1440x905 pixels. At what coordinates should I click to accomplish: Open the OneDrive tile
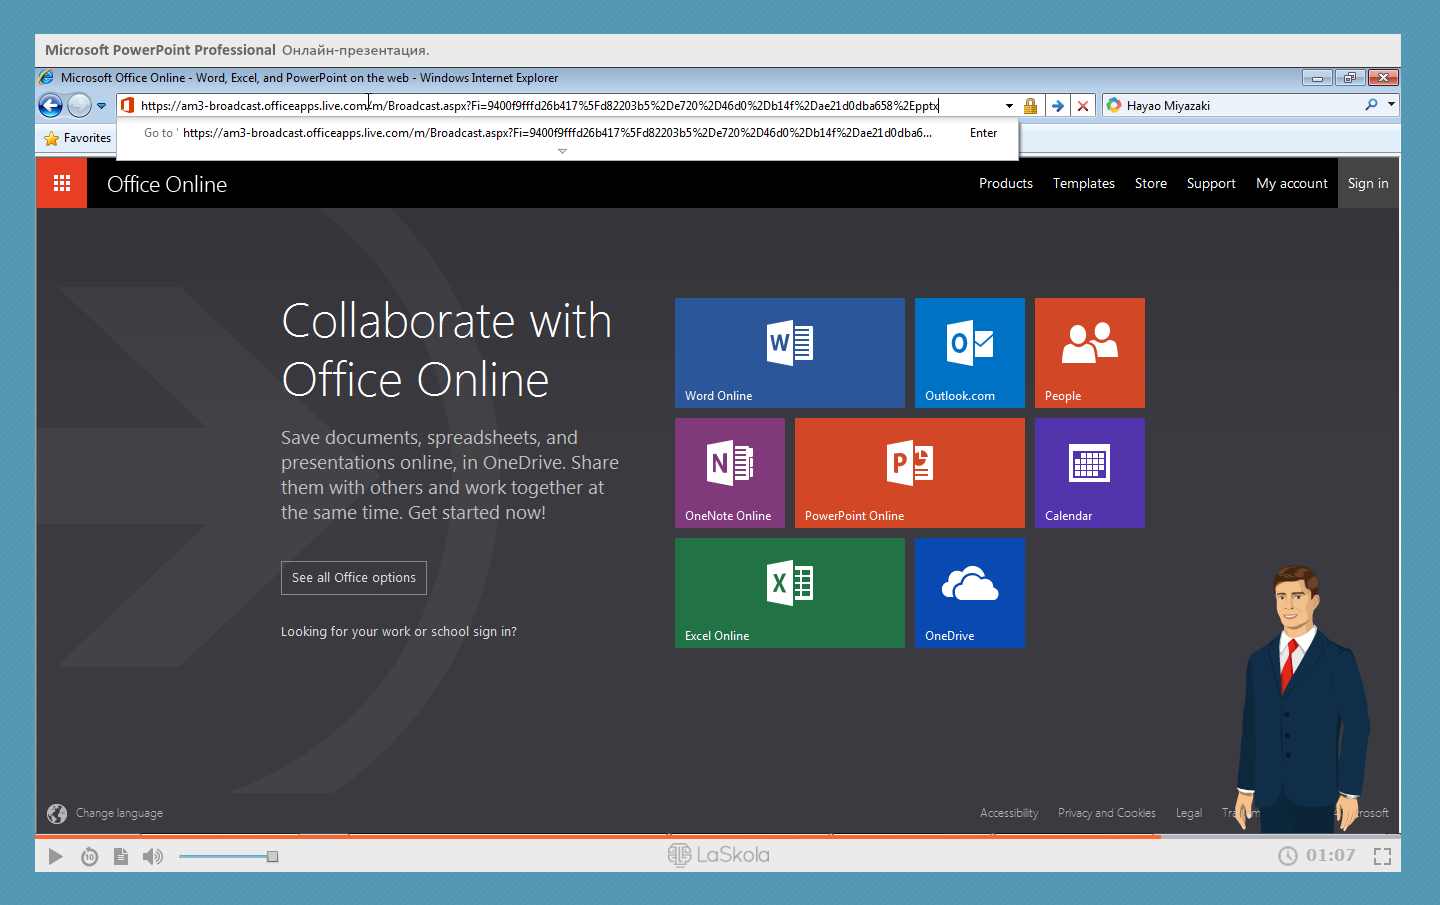point(969,592)
